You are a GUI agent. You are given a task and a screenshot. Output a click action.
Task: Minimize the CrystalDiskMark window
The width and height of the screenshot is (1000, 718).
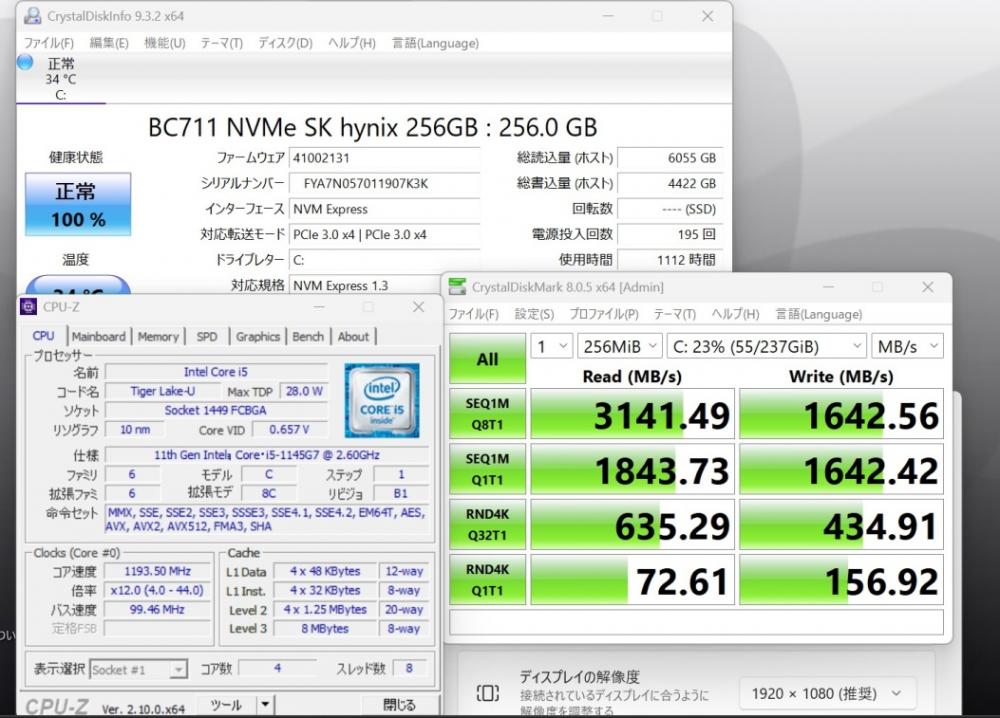pos(828,287)
